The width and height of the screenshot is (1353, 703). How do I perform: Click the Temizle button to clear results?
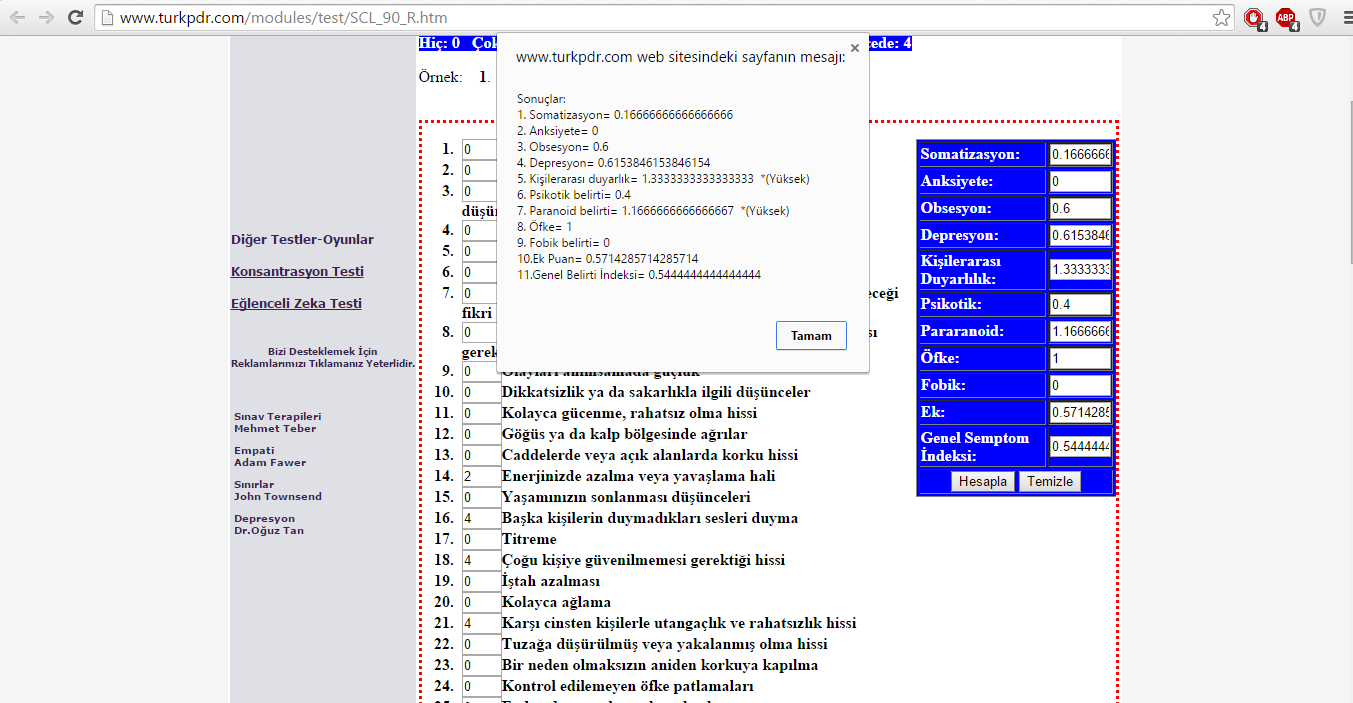(x=1050, y=481)
